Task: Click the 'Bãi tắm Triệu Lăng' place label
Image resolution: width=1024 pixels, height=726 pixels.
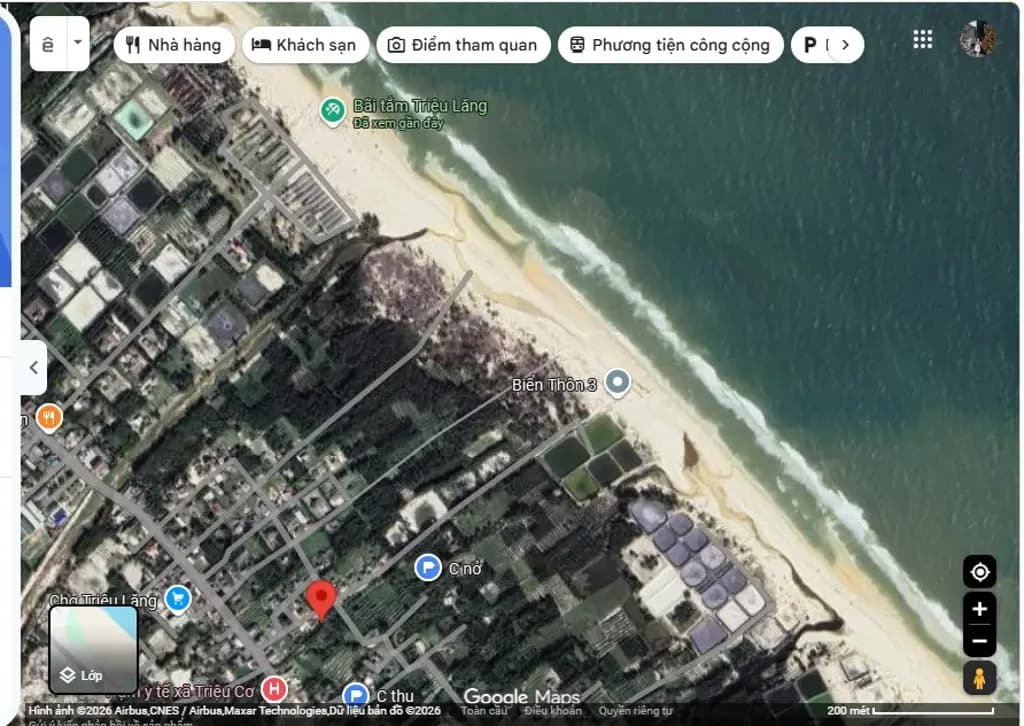Action: pyautogui.click(x=420, y=106)
